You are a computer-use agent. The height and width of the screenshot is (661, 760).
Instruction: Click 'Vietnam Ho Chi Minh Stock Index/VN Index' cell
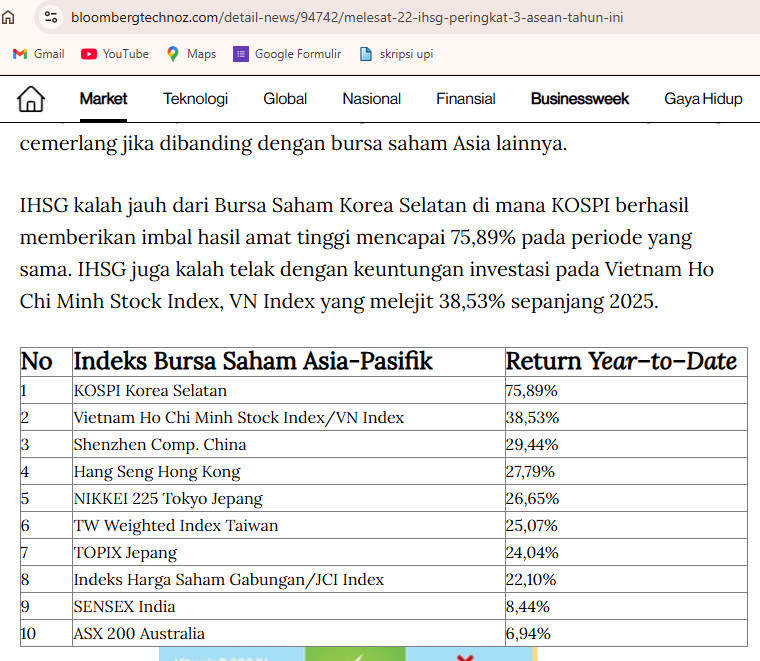tap(289, 417)
